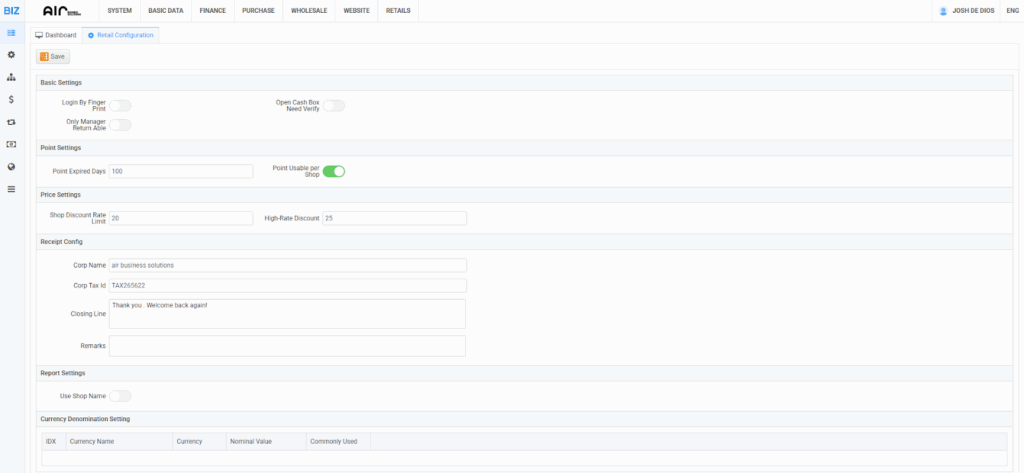The width and height of the screenshot is (1024, 473).
Task: Click the Save button
Action: (53, 57)
